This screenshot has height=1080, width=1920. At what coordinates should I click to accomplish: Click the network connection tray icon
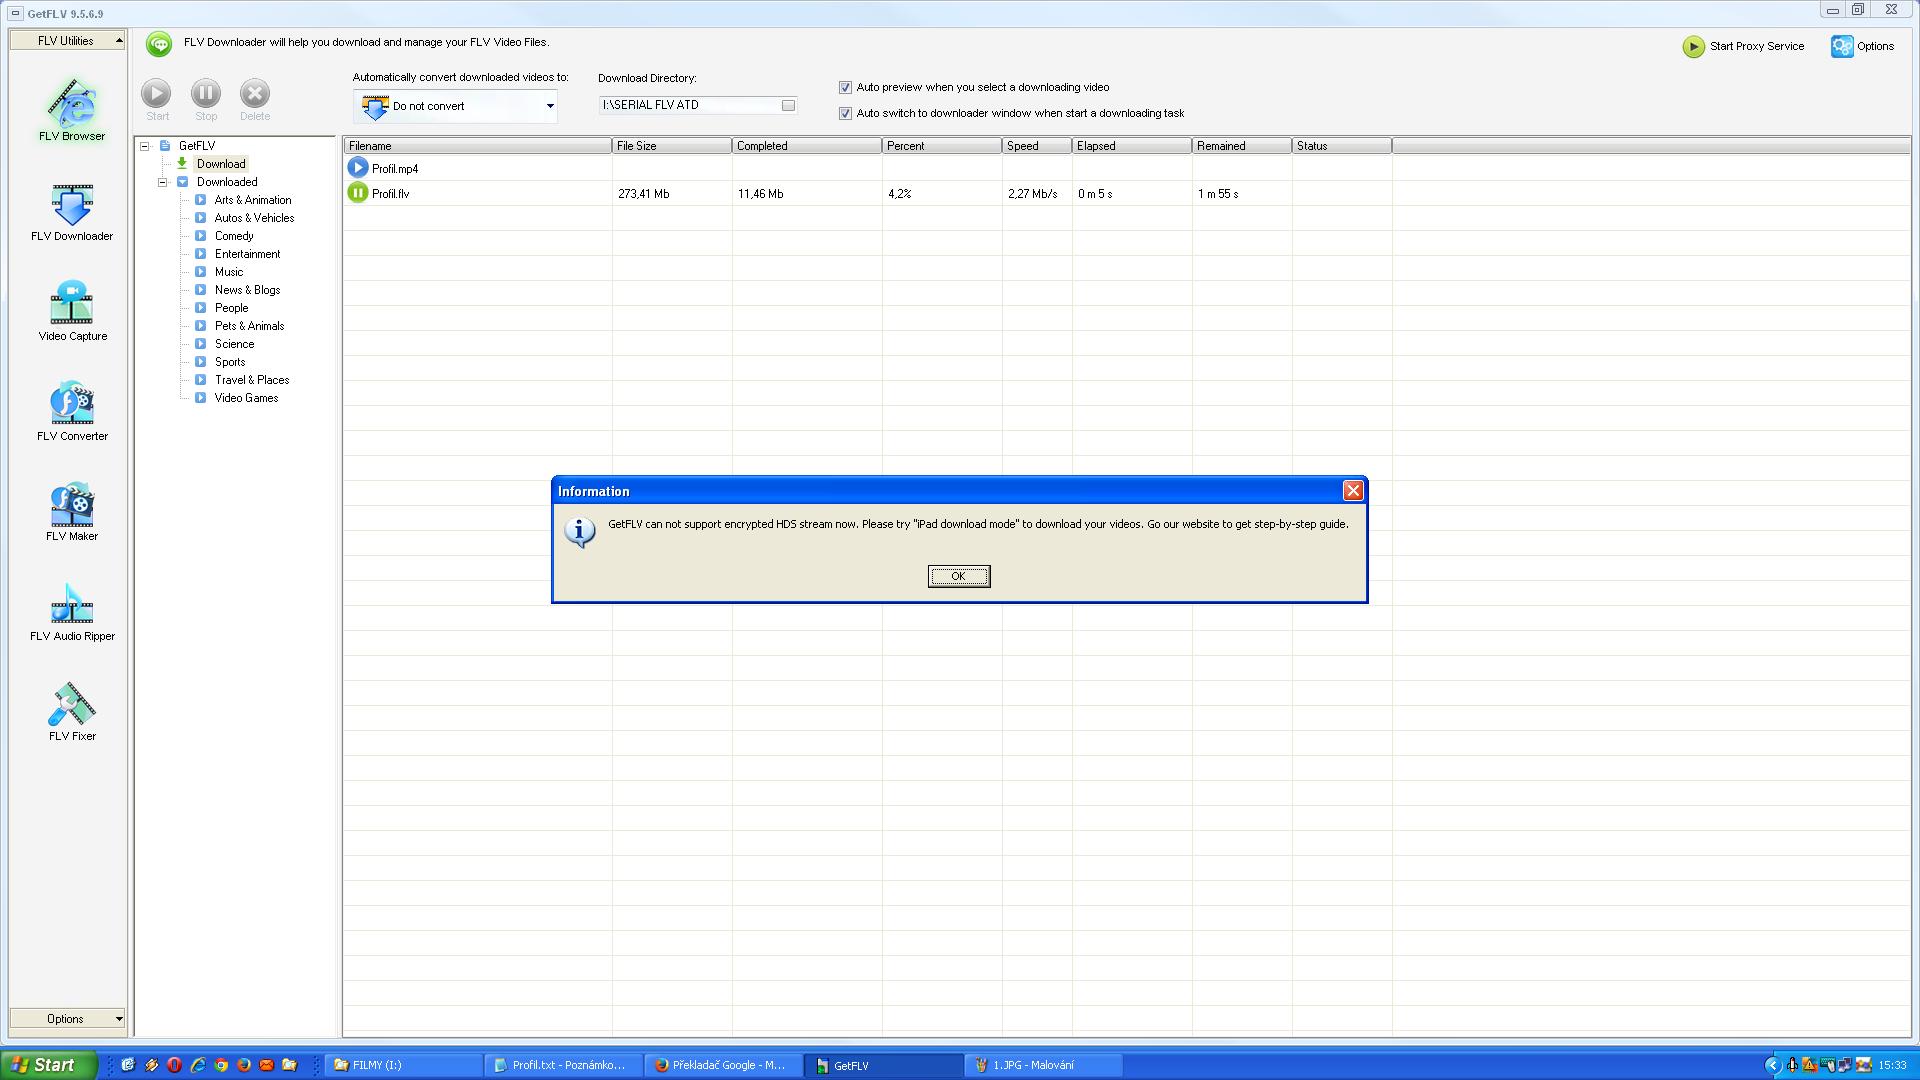tap(1845, 1065)
